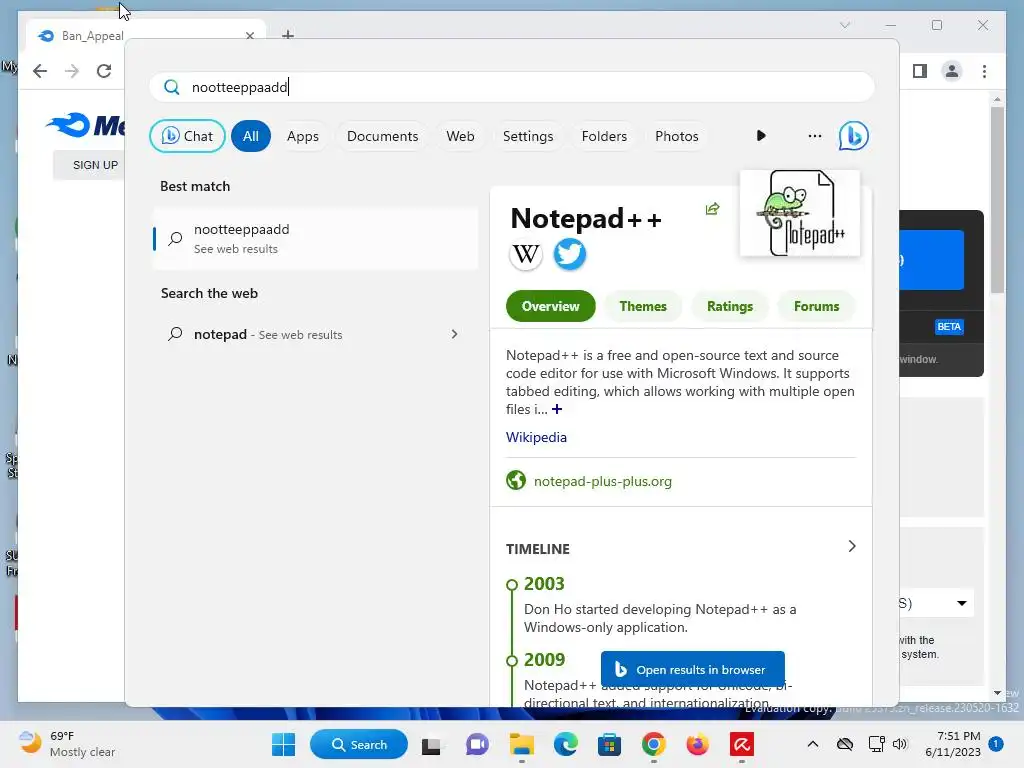Image resolution: width=1024 pixels, height=768 pixels.
Task: Switch to the Overview tab
Action: pos(551,306)
